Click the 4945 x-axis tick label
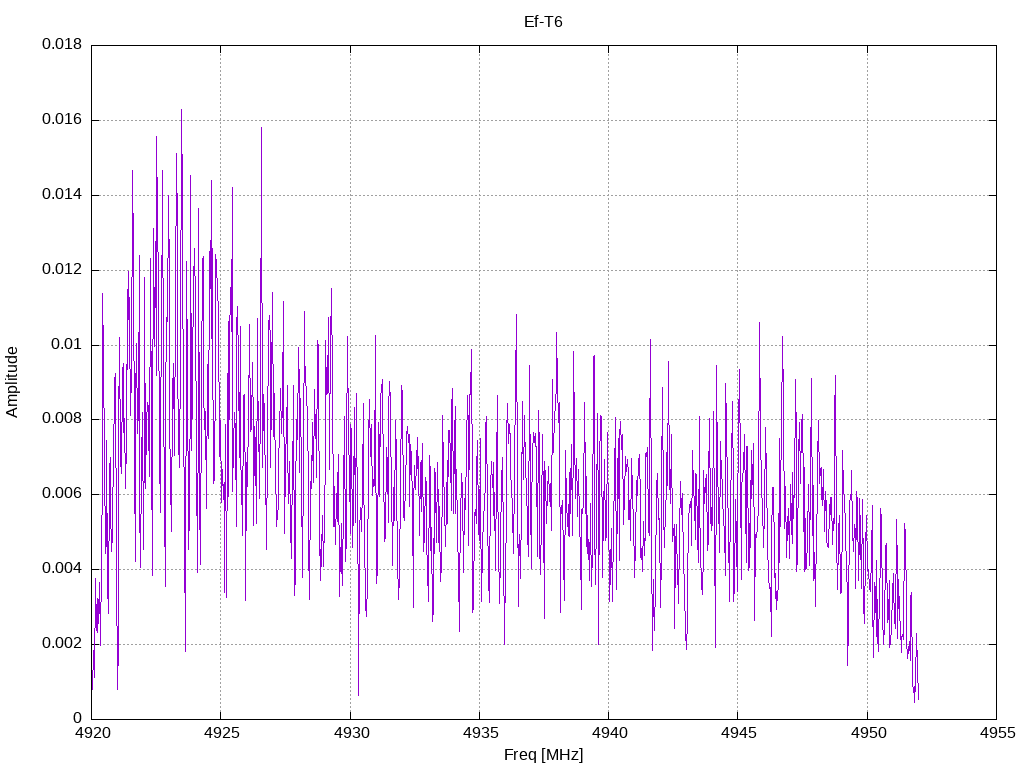This screenshot has width=1024, height=768. pos(738,733)
